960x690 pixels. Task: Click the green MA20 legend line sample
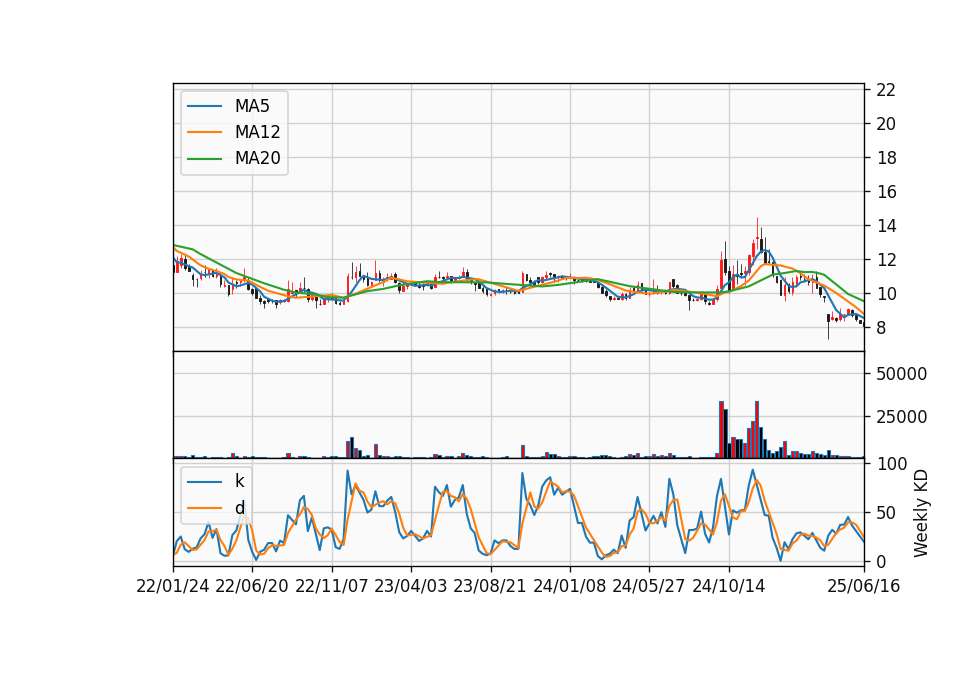[x=204, y=159]
